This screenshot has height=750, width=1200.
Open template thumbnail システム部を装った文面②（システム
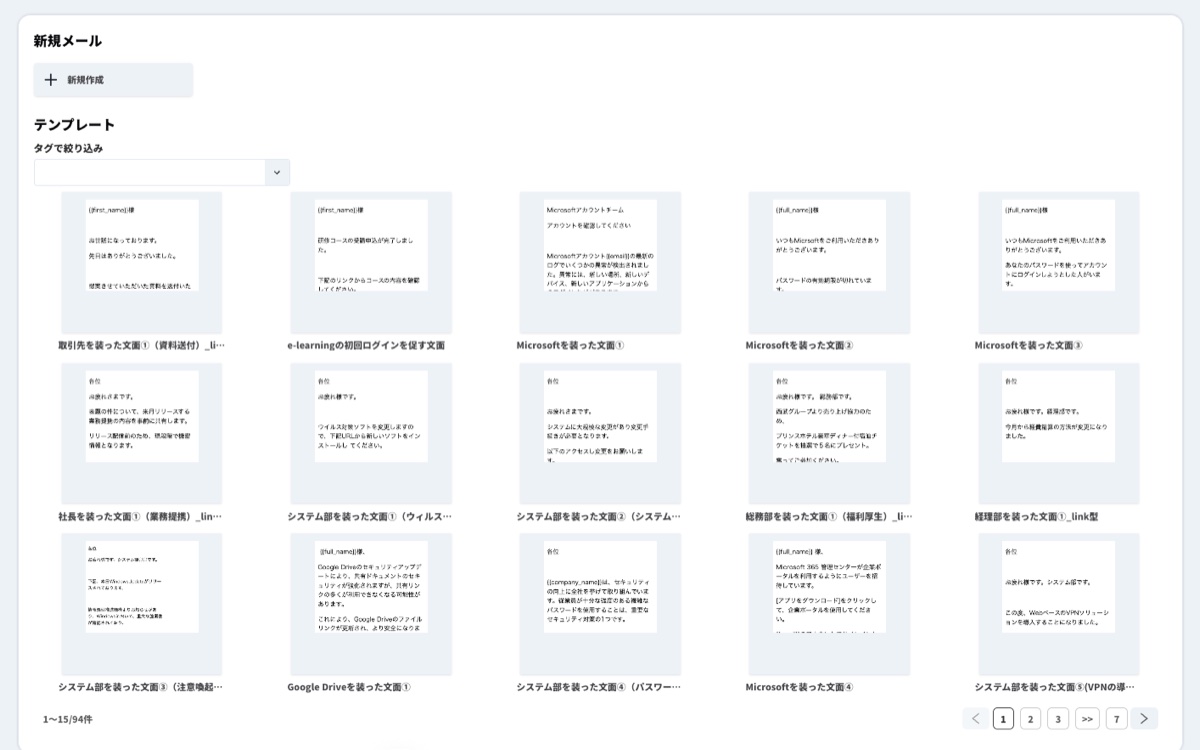pyautogui.click(x=600, y=434)
